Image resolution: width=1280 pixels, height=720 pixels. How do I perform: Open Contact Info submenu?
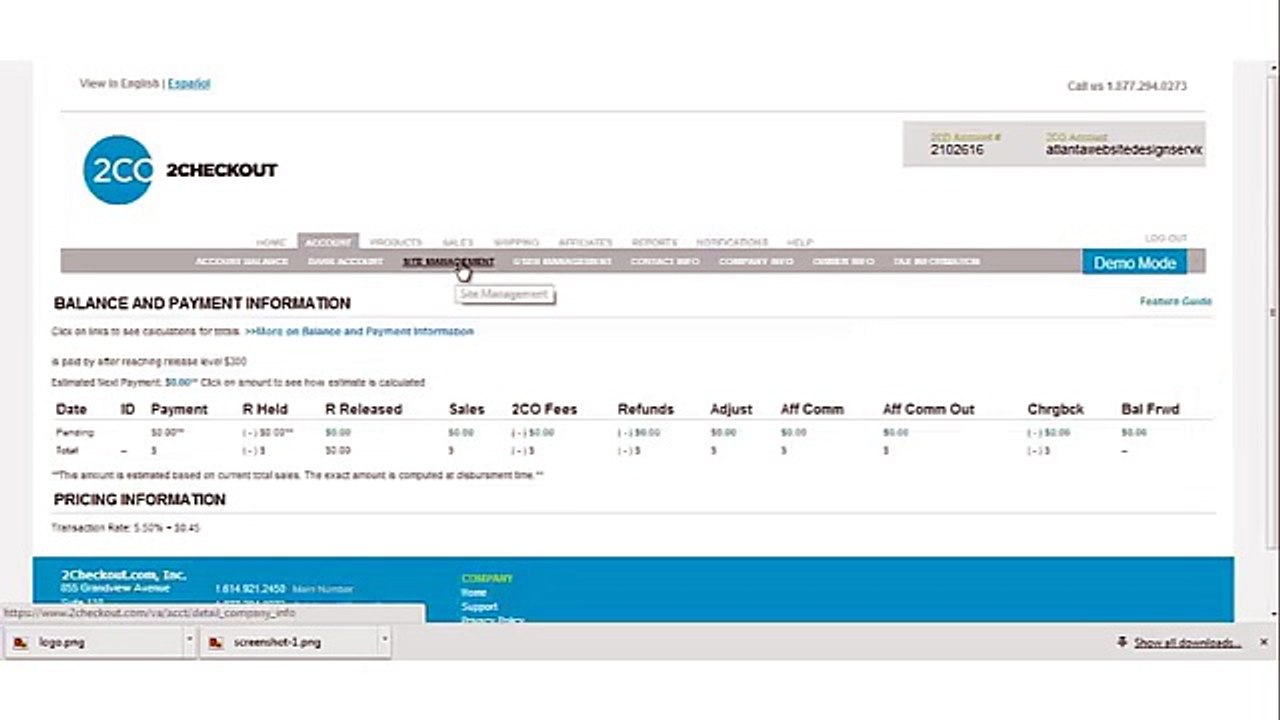(x=665, y=262)
